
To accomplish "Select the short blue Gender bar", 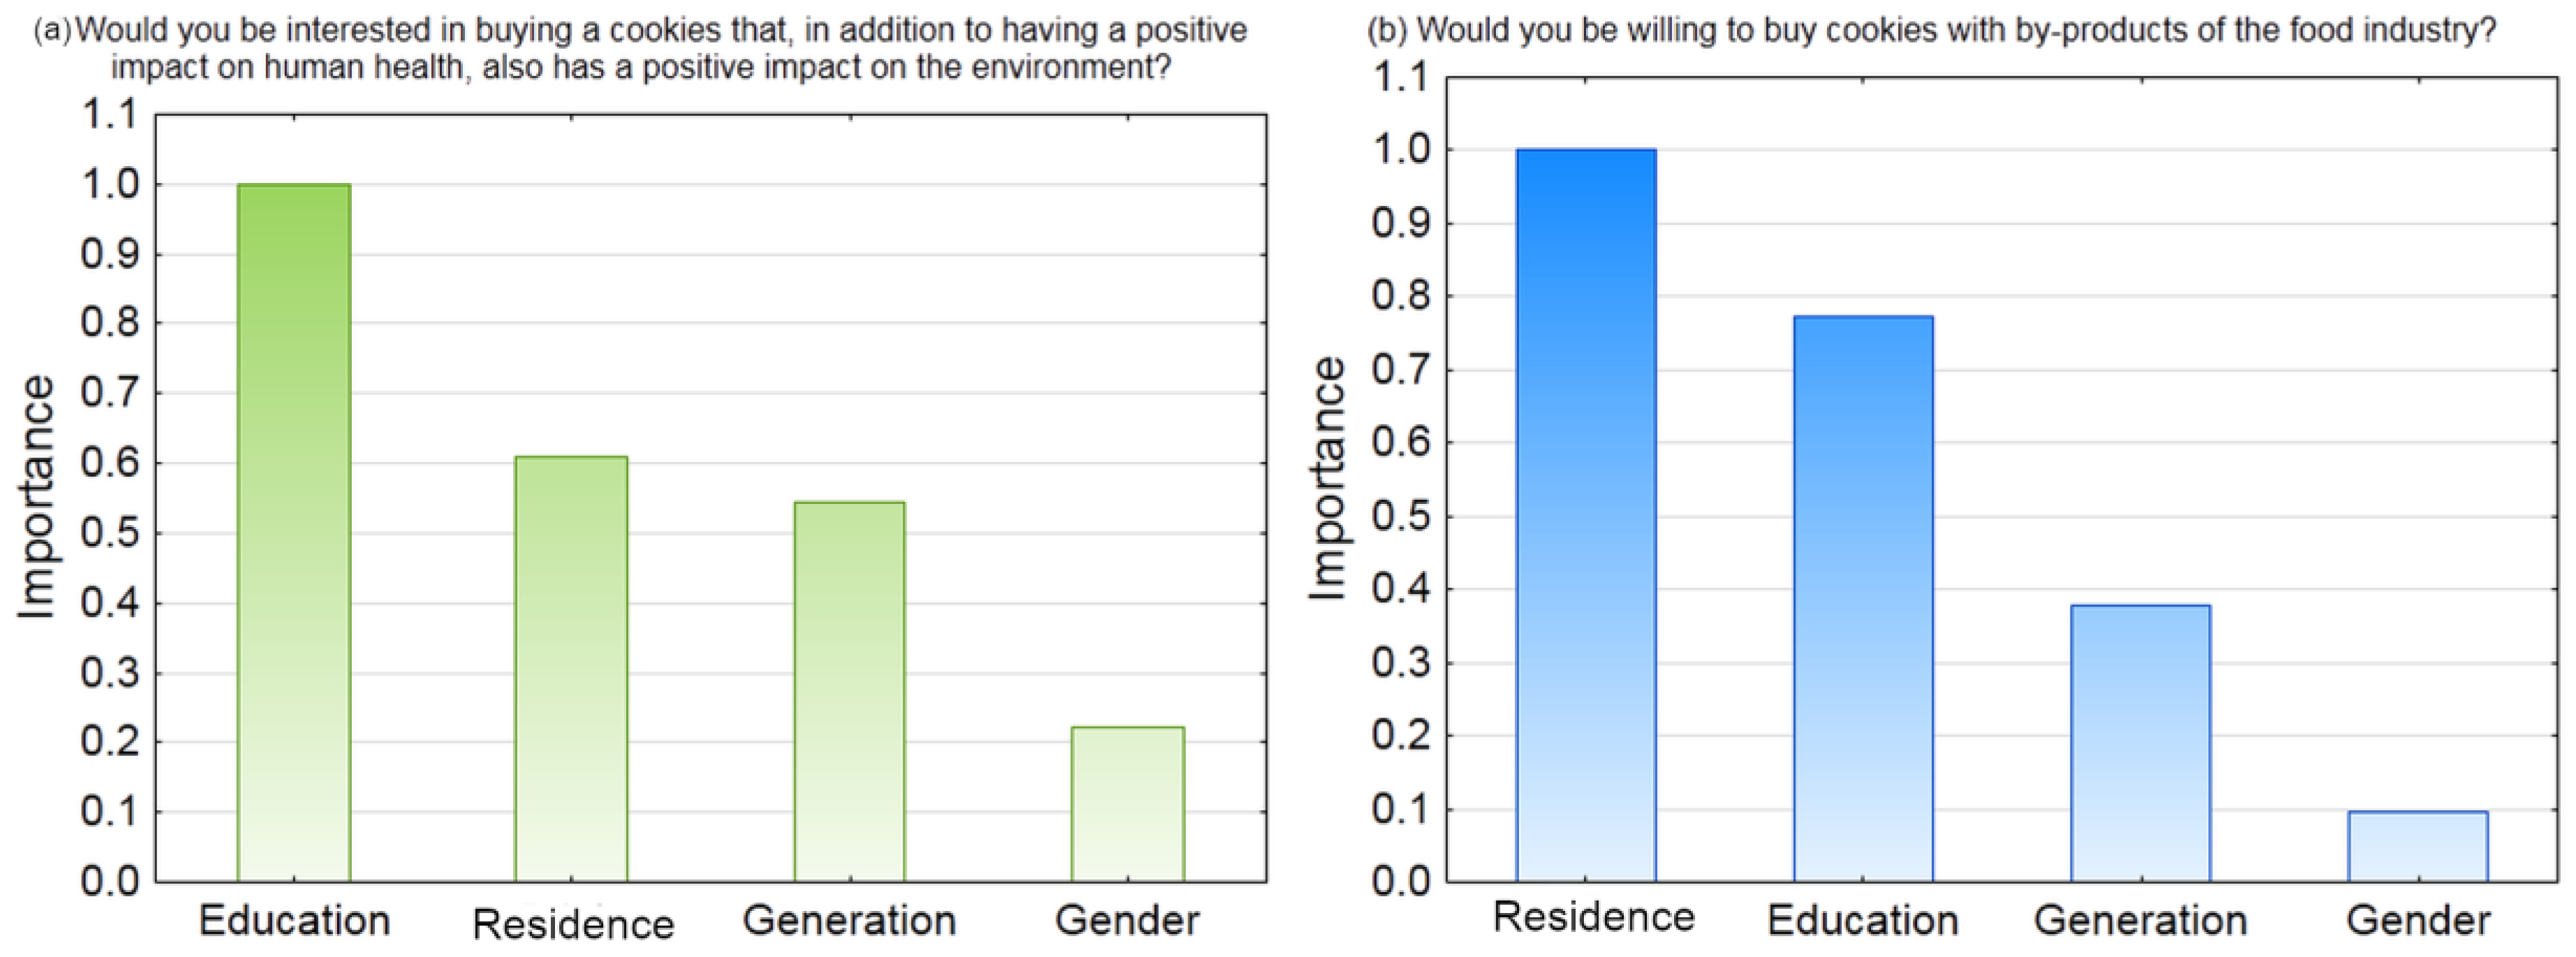I will 2417,846.
